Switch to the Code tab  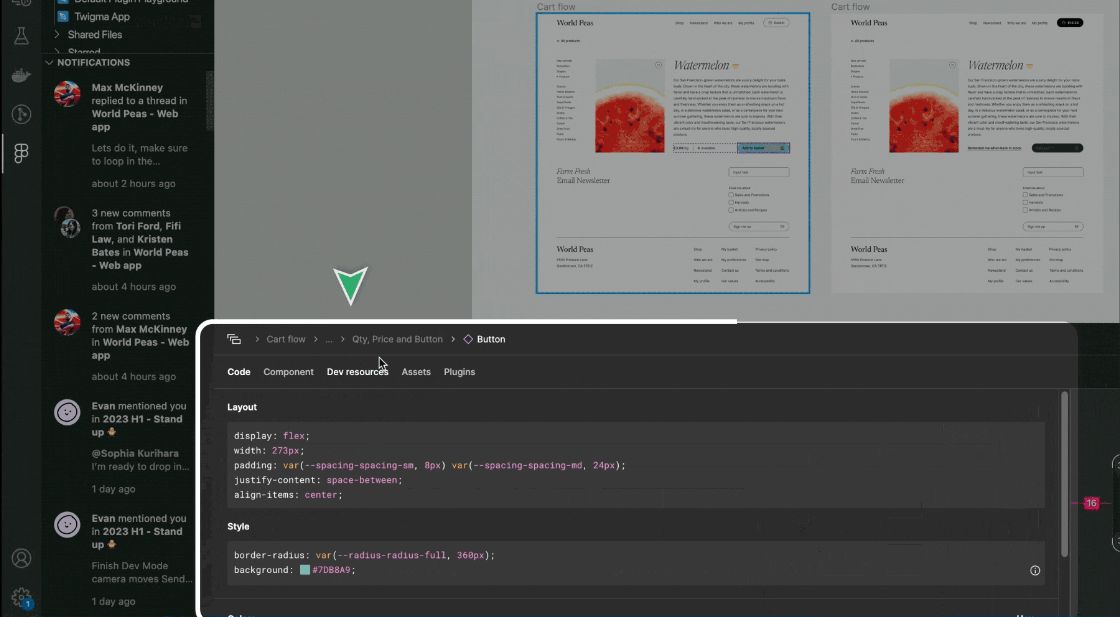239,372
